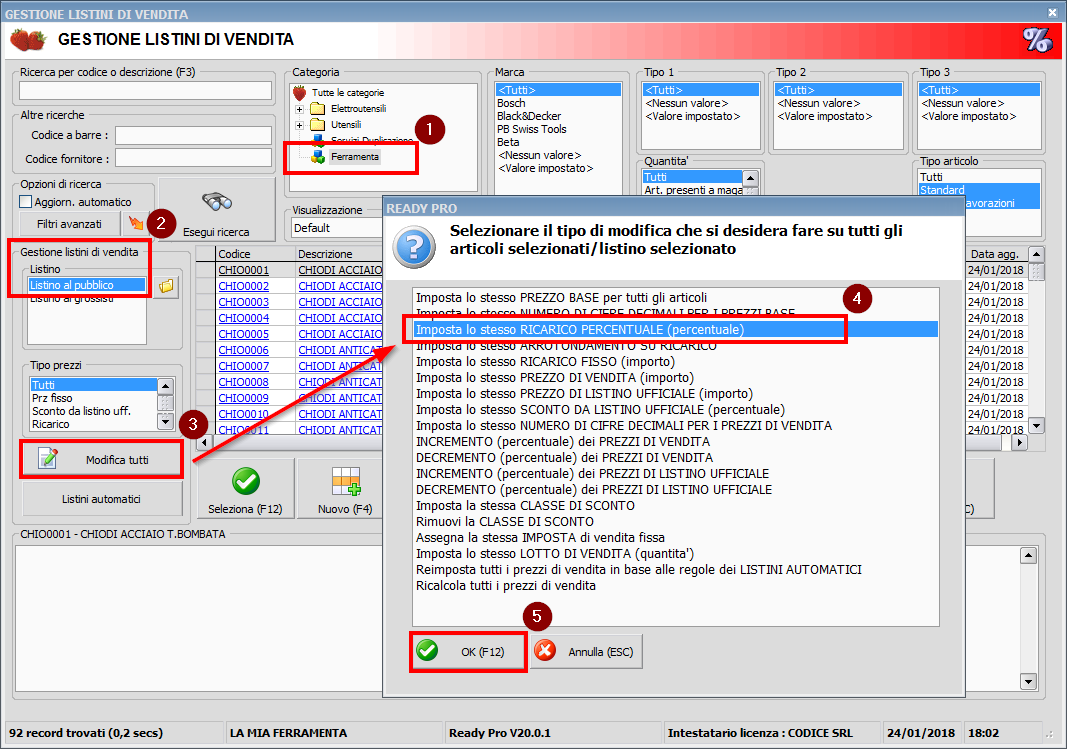Click inside the Codice a barre field
This screenshot has height=749, width=1067.
coord(192,135)
